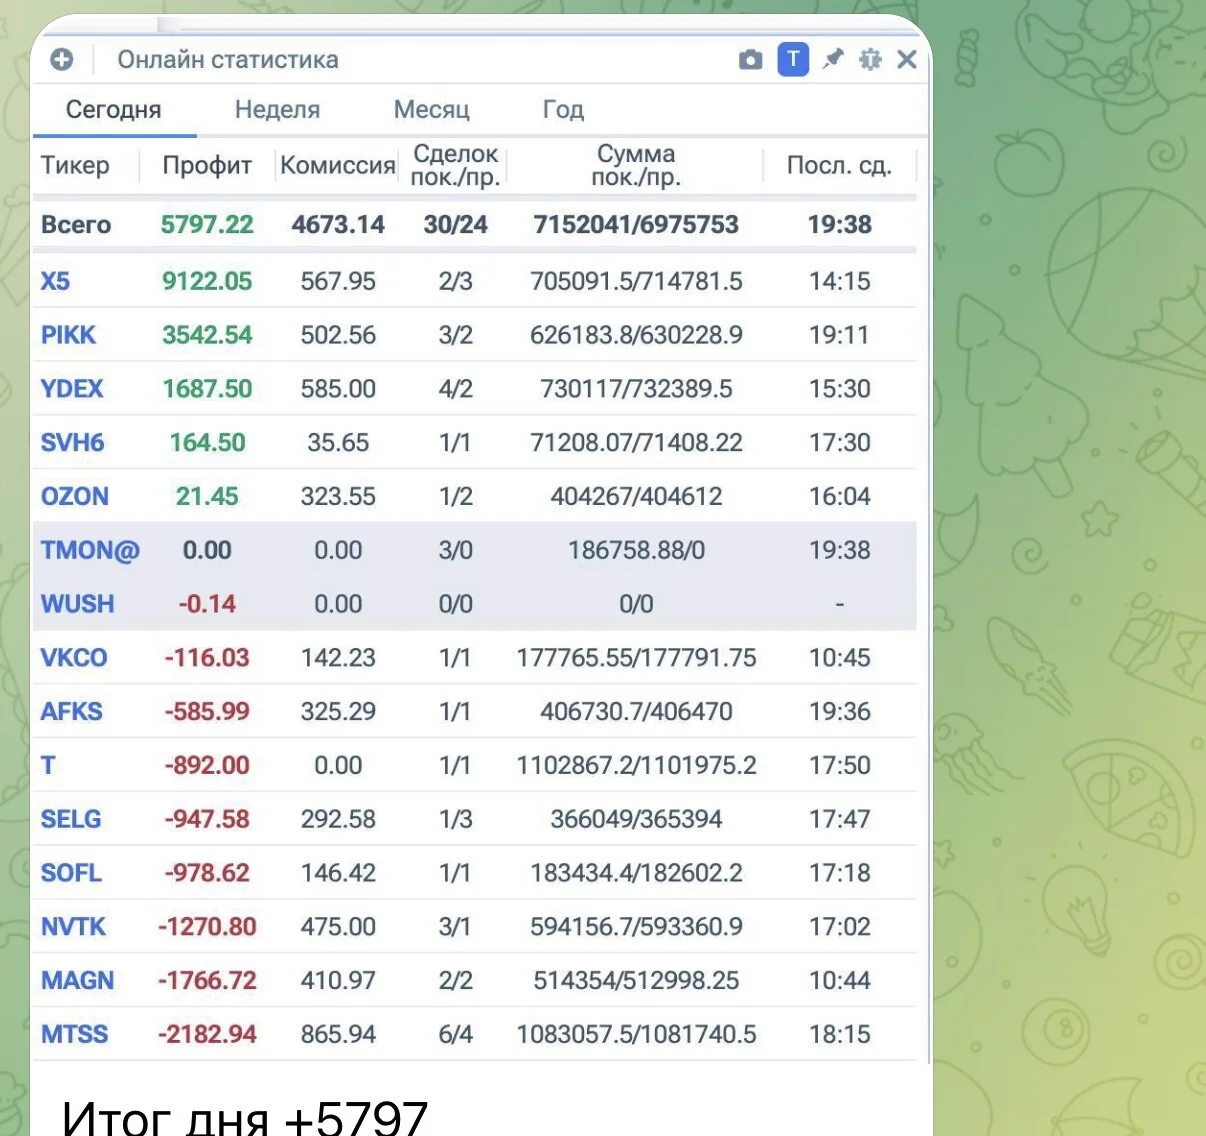Image resolution: width=1206 pixels, height=1136 pixels.
Task: Click the Всего total row label
Action: pos(76,225)
